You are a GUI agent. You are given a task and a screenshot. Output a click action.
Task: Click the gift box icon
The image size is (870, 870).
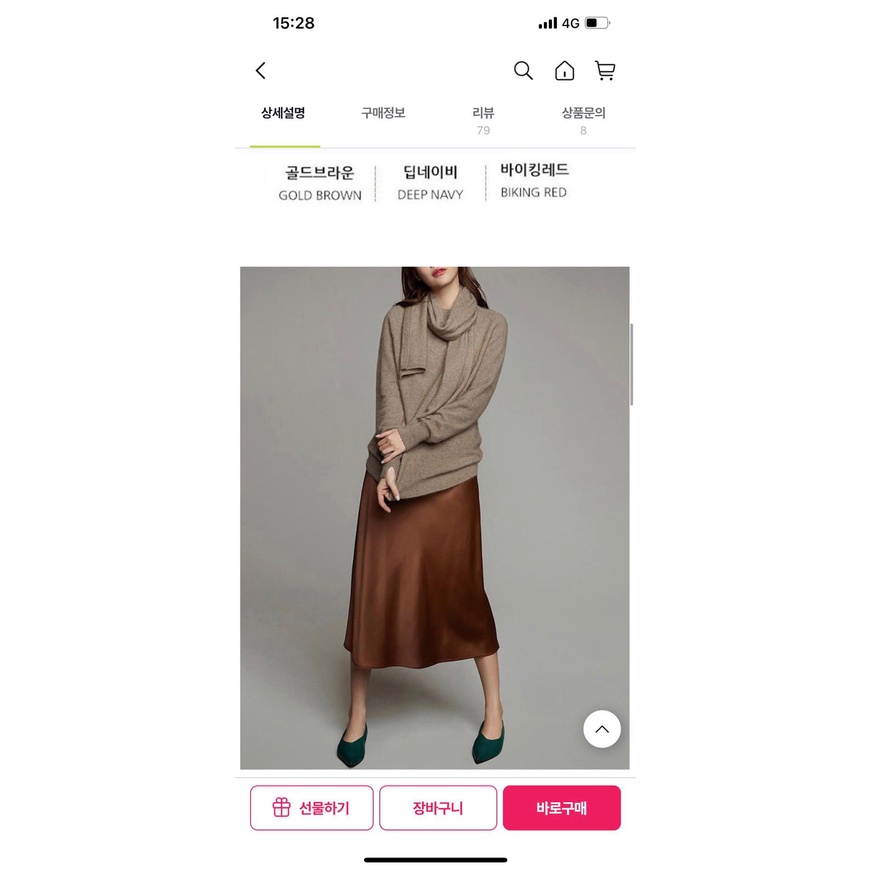[281, 807]
